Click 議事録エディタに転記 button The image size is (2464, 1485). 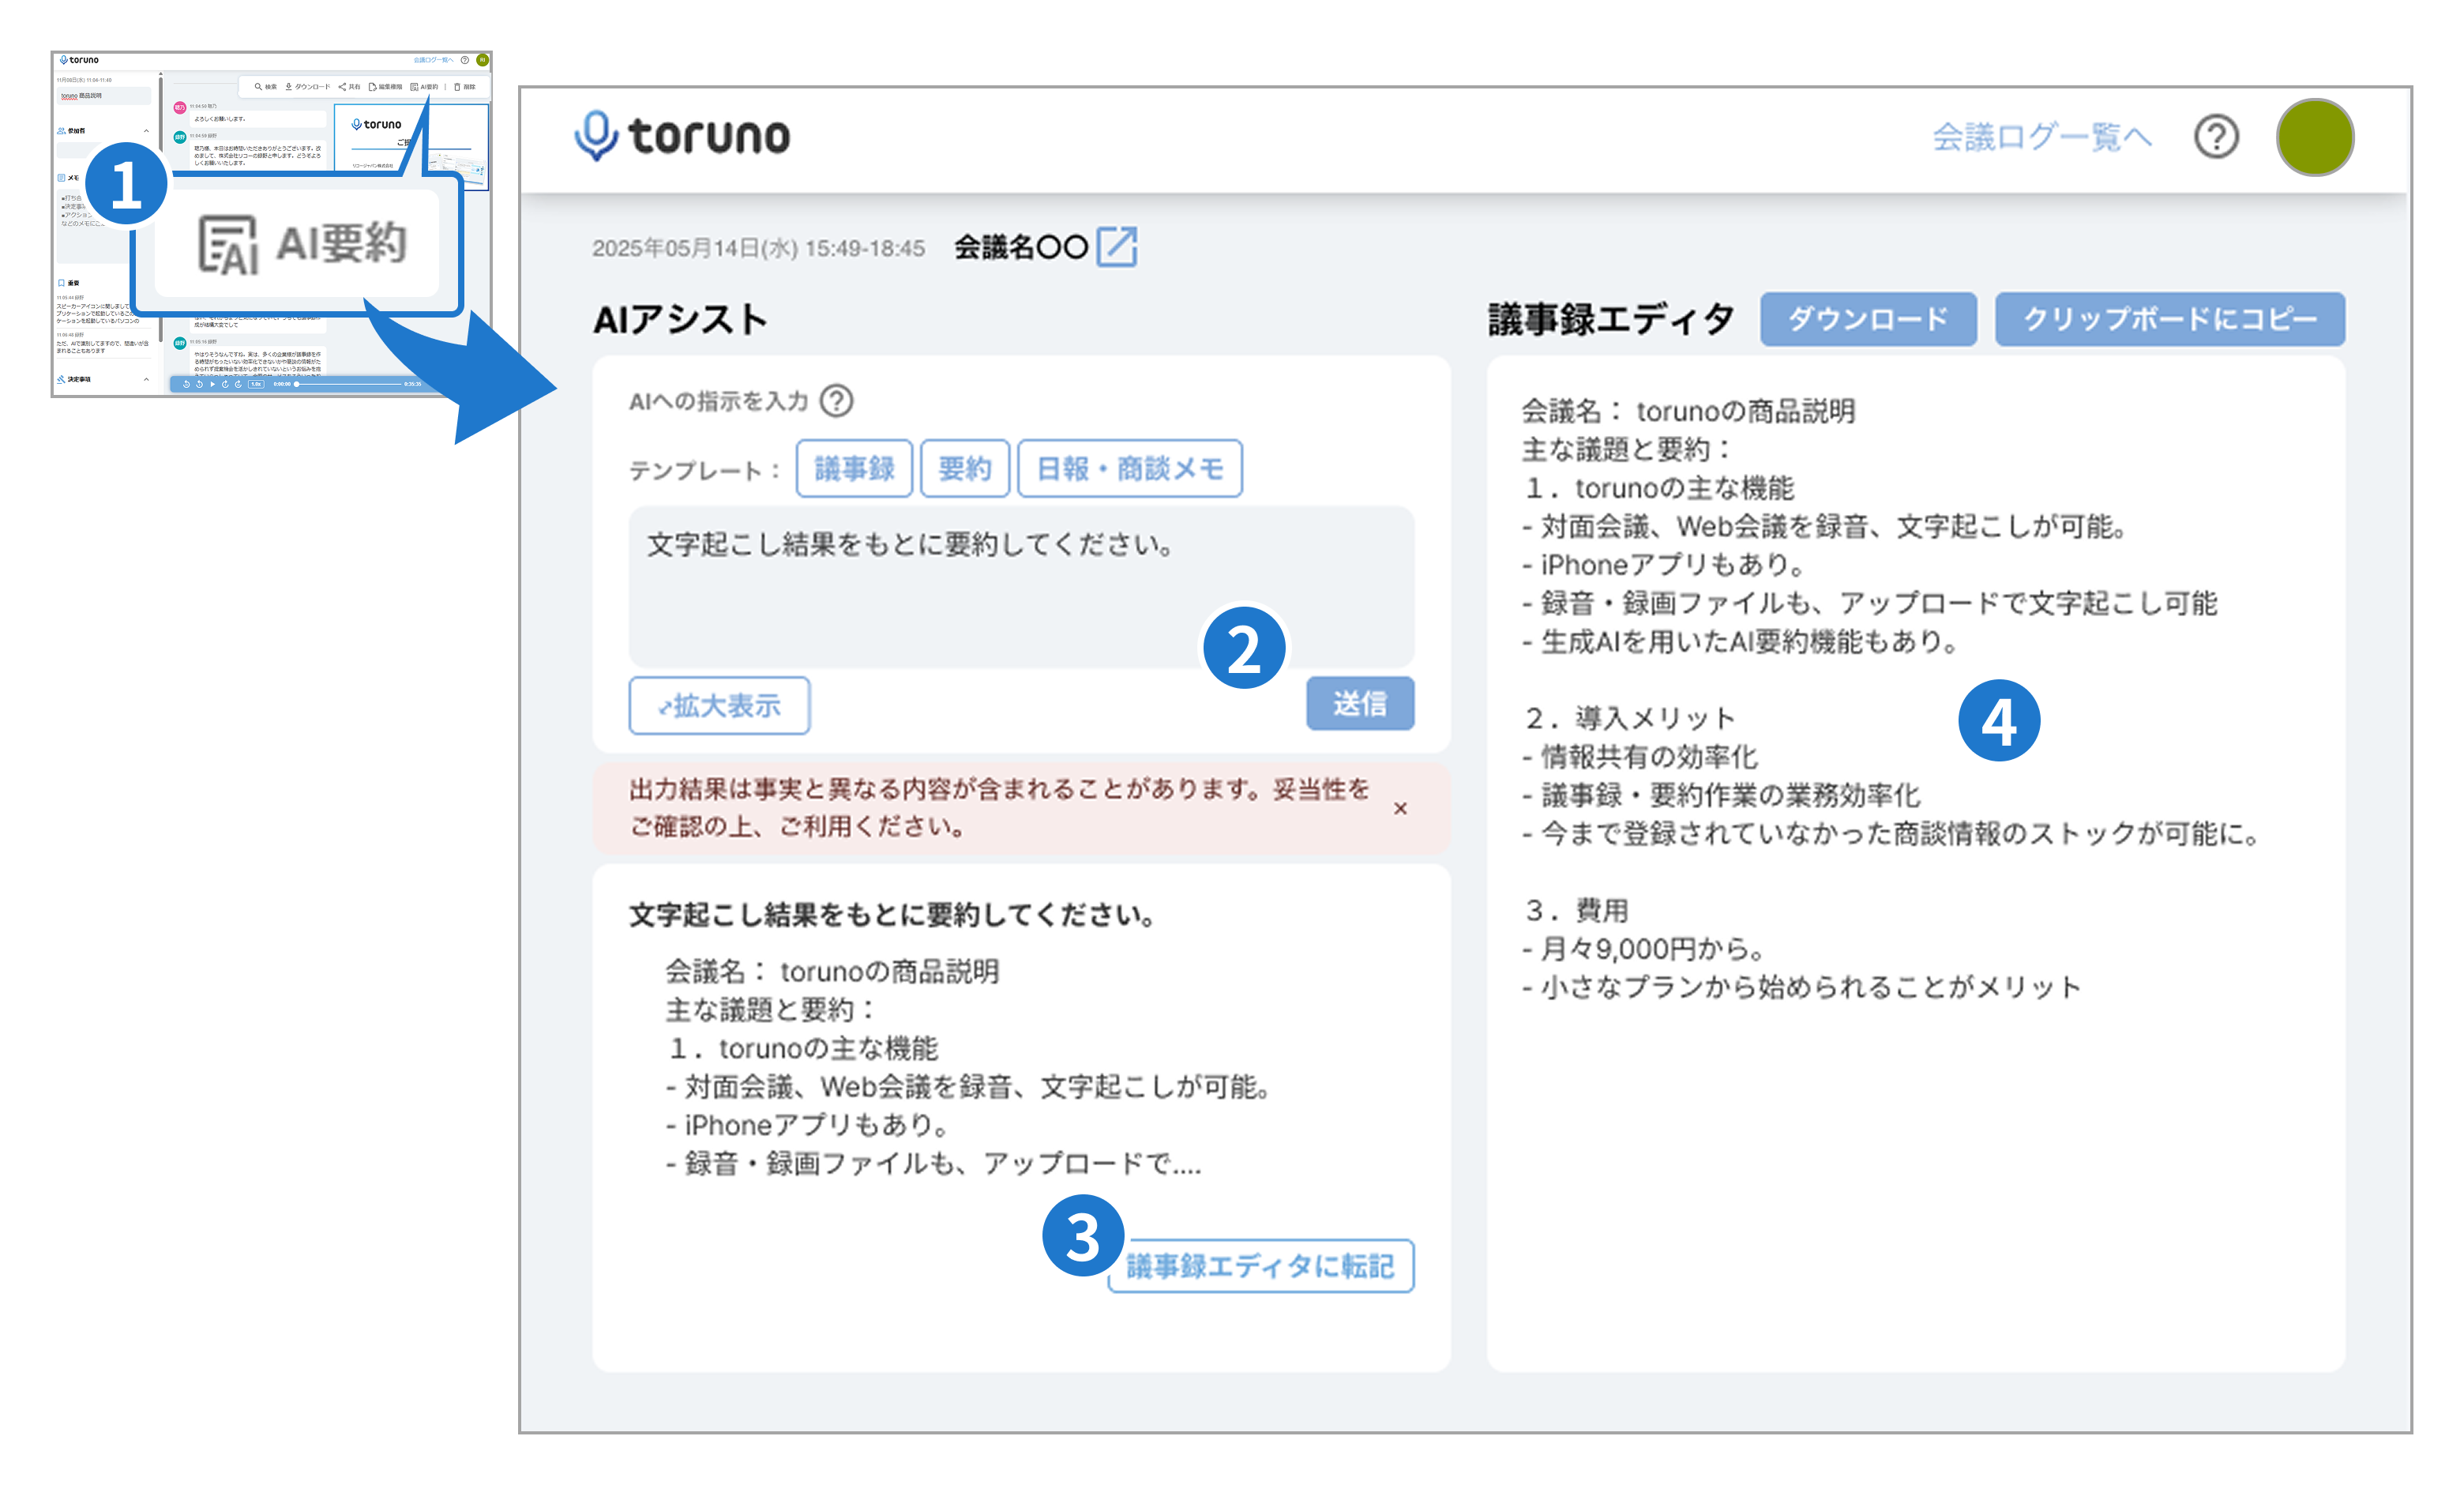[1260, 1266]
